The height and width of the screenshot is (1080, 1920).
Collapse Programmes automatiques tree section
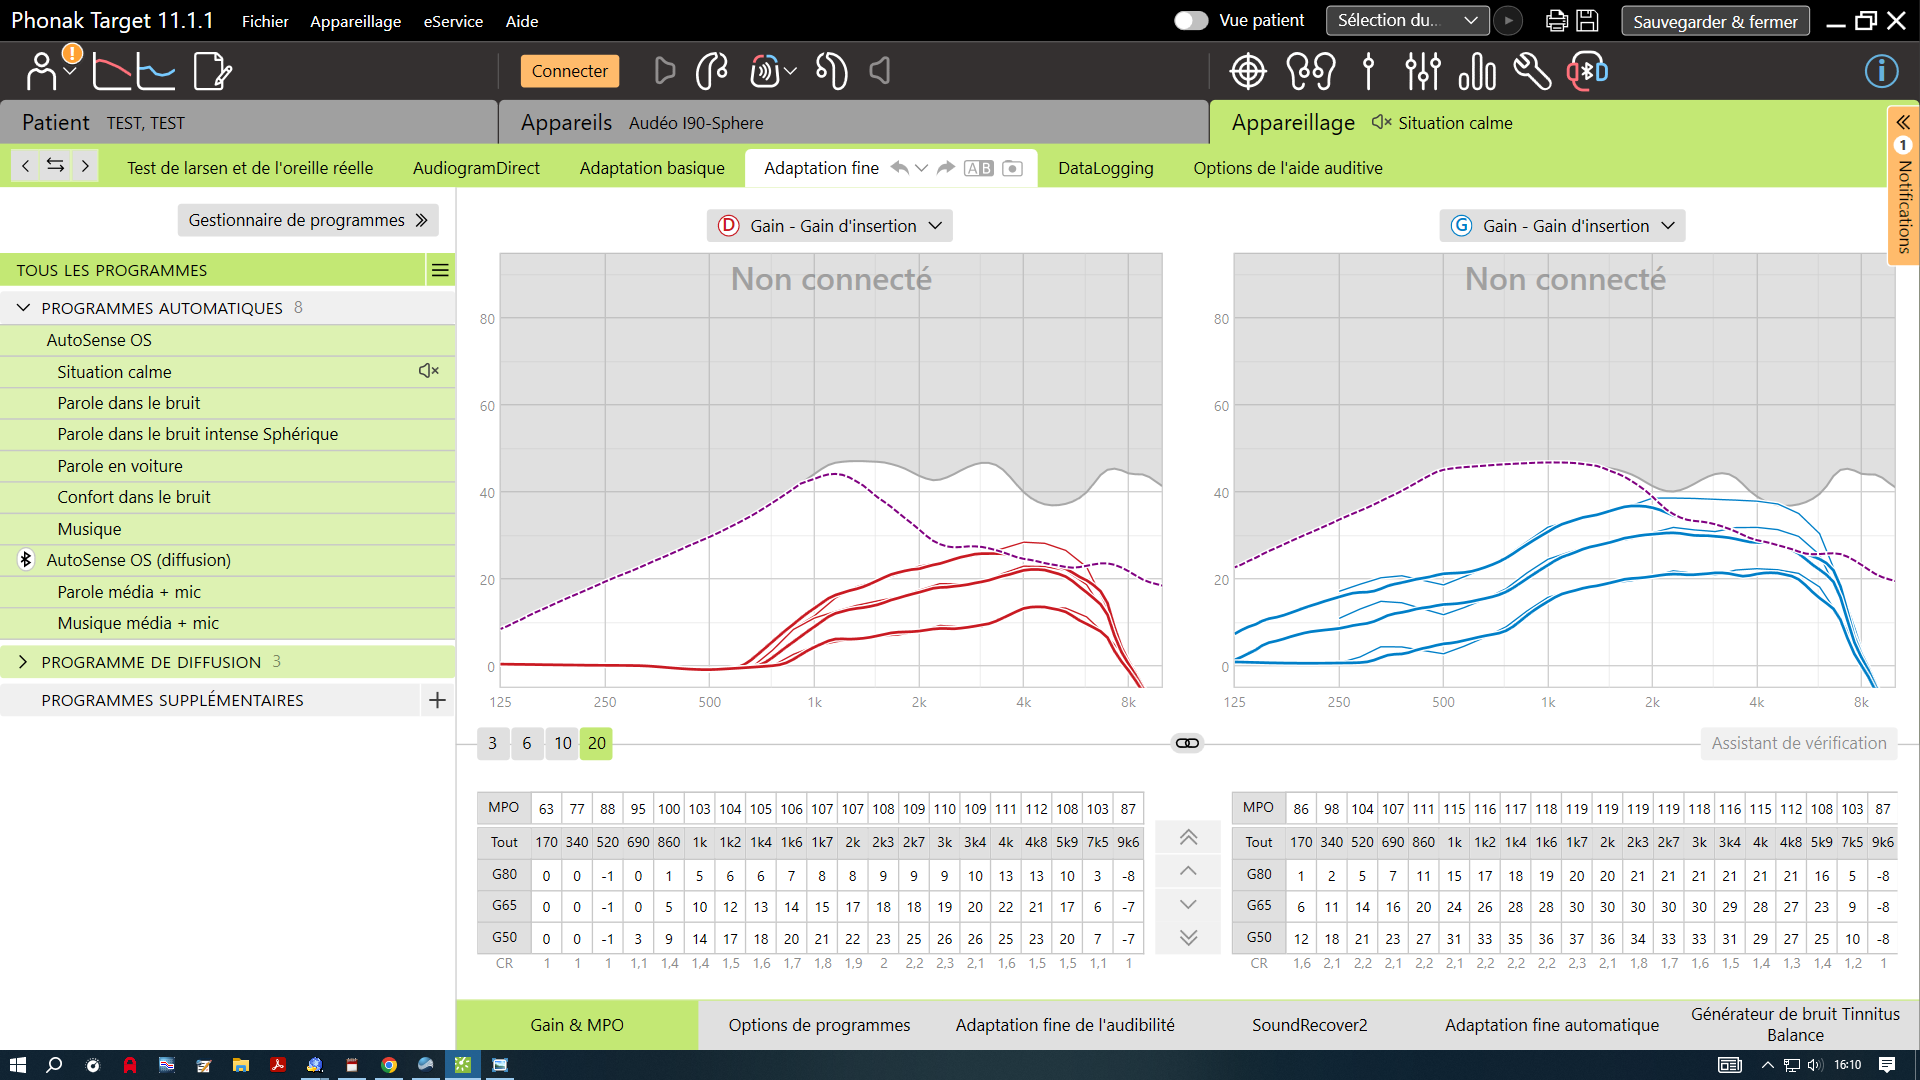pos(23,308)
